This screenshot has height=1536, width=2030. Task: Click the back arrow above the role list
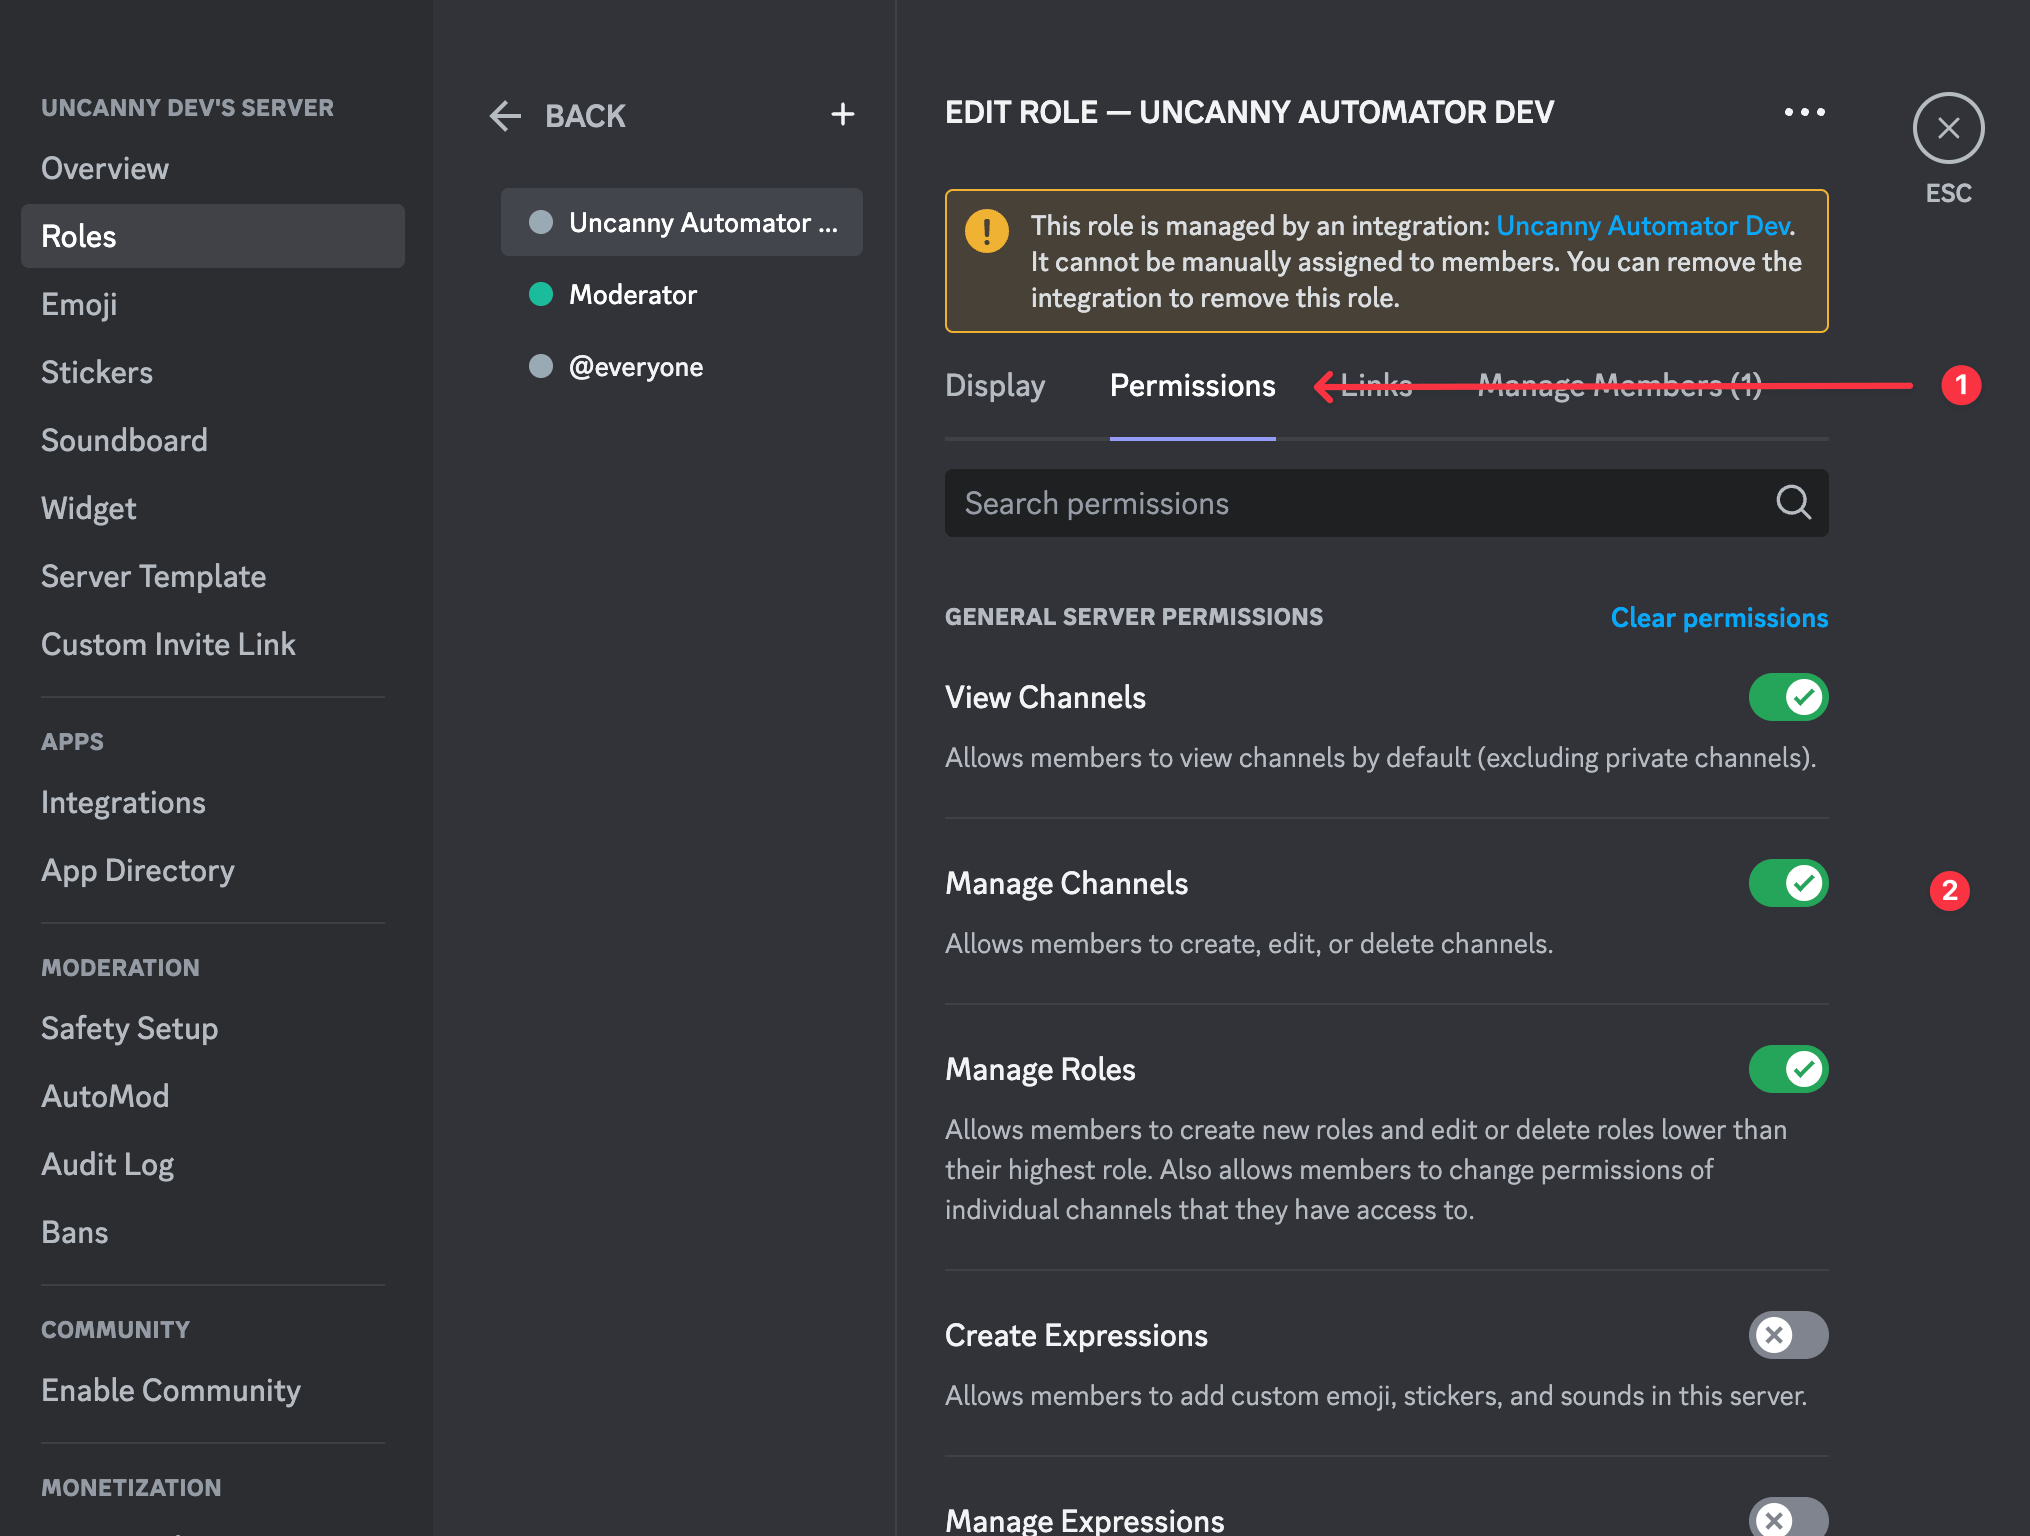(505, 116)
